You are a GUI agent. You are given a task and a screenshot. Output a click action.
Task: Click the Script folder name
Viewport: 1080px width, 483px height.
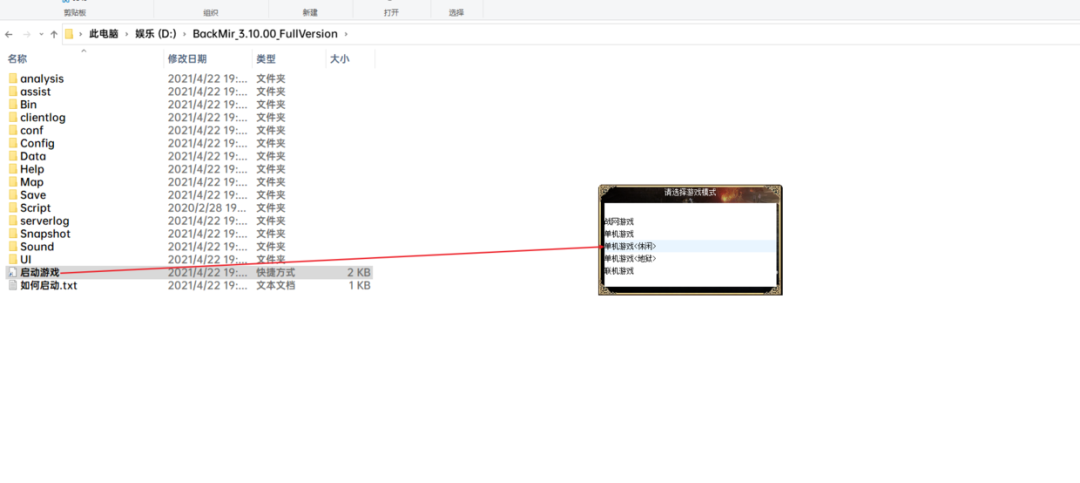tap(35, 208)
